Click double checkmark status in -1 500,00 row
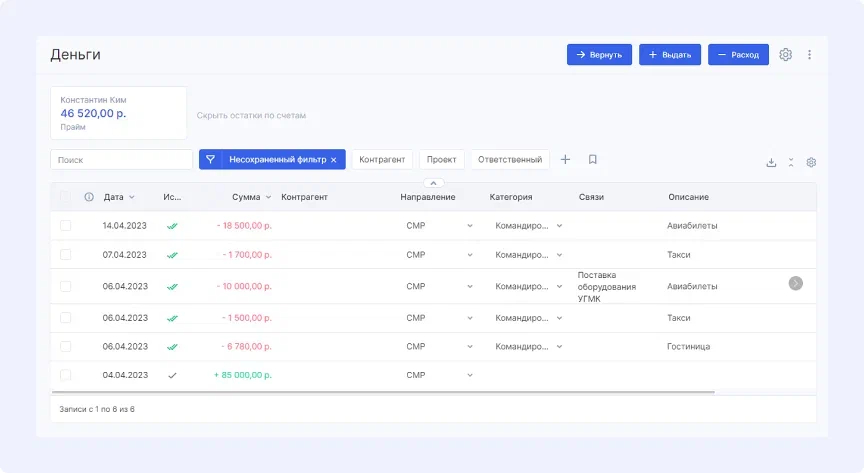Screen dimensions: 864x473 tap(172, 318)
